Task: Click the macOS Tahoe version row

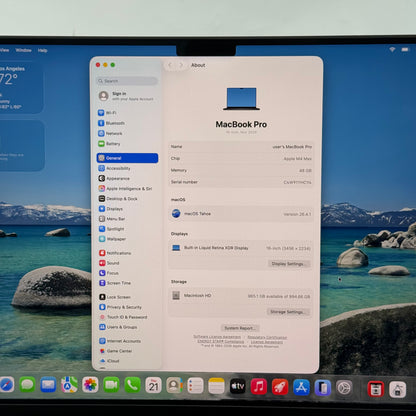Action: point(241,214)
